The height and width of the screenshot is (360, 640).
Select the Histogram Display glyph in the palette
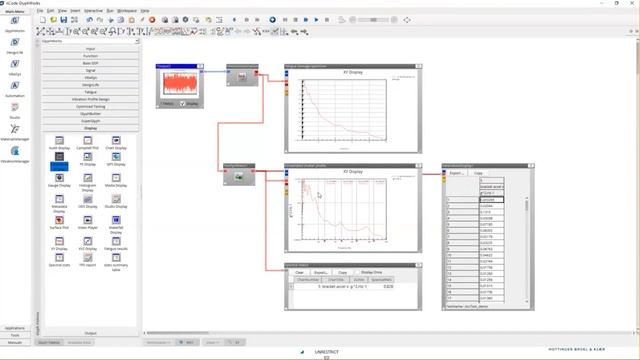[x=88, y=182]
